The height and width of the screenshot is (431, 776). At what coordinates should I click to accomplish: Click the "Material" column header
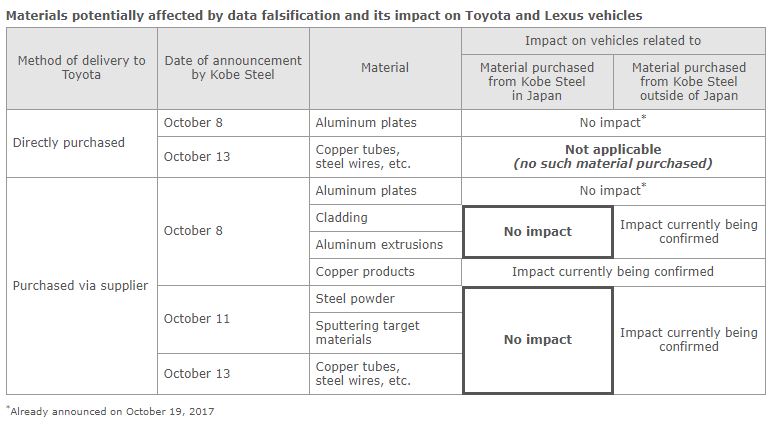(385, 68)
